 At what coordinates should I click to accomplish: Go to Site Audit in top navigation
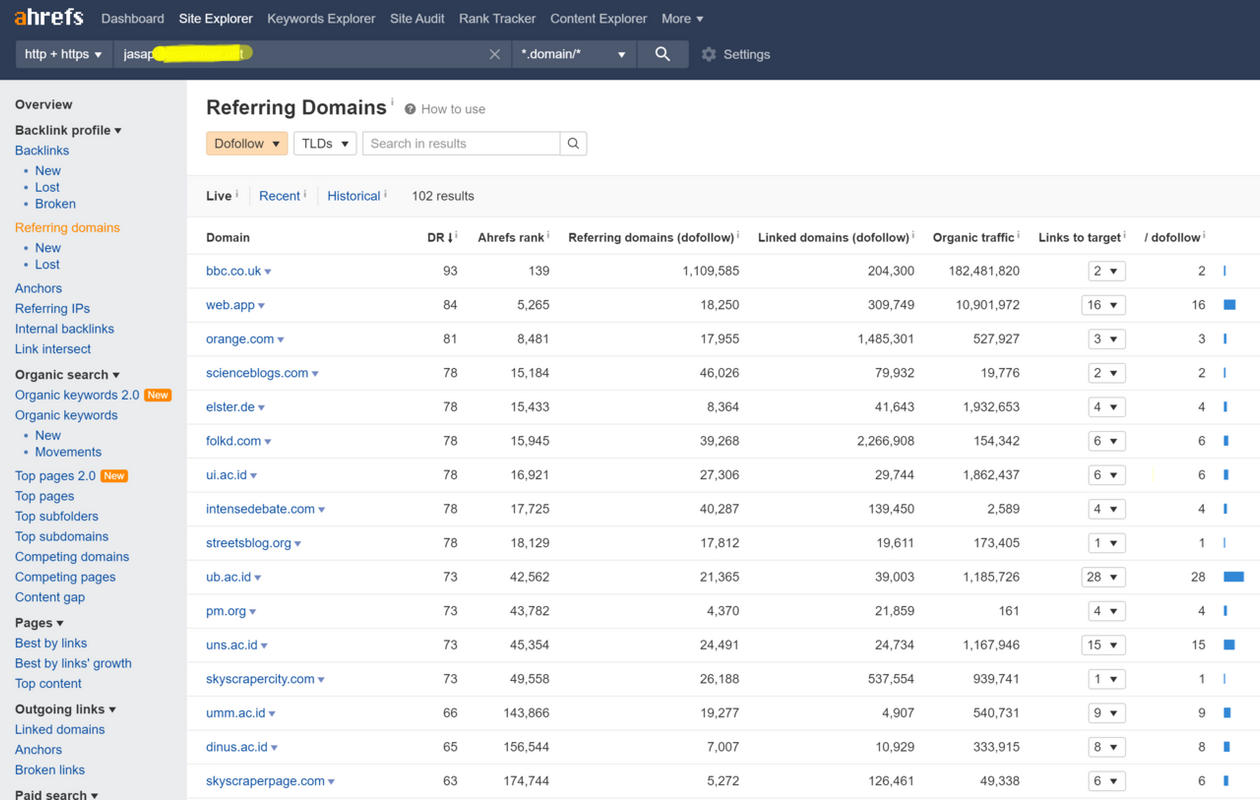(x=417, y=18)
